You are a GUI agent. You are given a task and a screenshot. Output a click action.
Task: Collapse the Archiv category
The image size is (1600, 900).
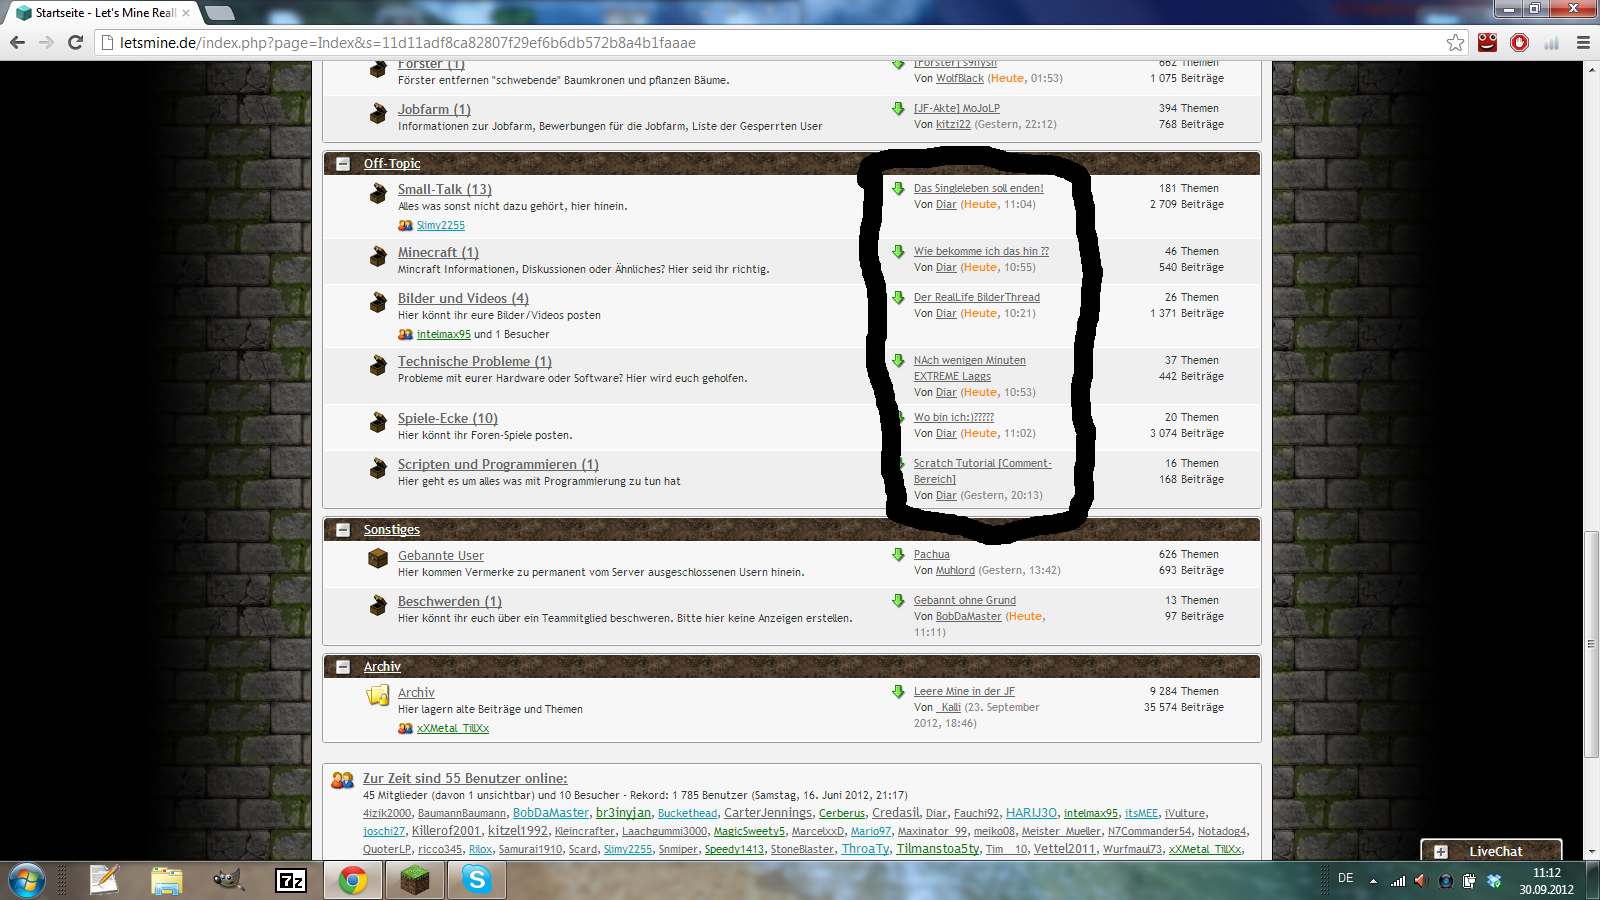click(343, 667)
